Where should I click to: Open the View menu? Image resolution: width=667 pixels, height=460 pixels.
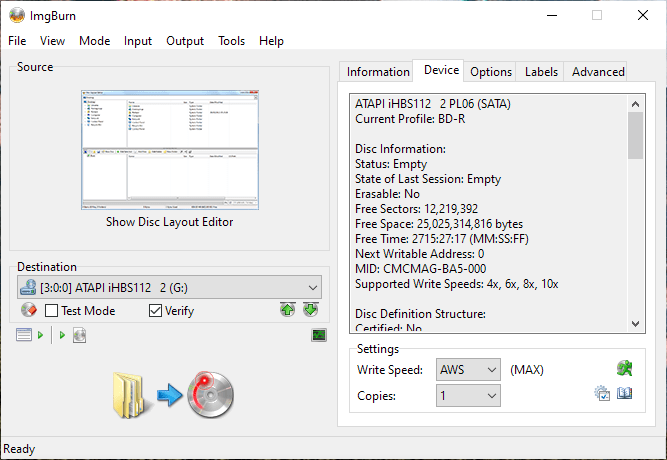click(x=52, y=41)
